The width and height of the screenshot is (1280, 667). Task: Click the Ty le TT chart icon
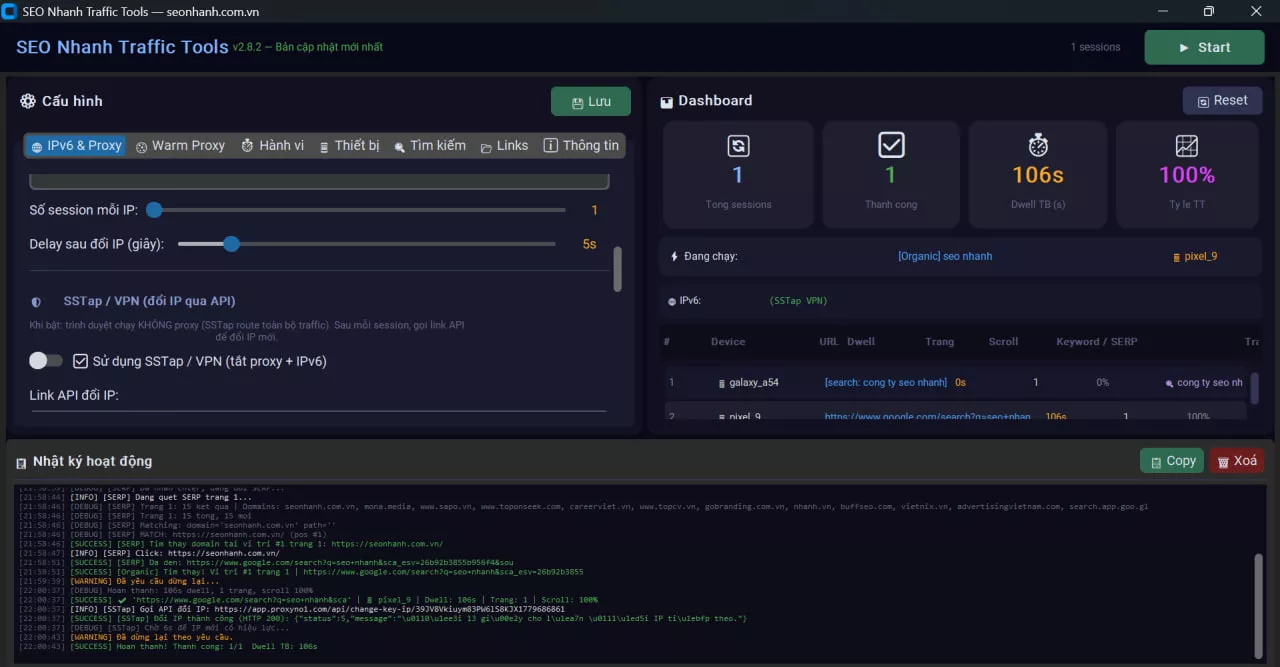[1187, 146]
